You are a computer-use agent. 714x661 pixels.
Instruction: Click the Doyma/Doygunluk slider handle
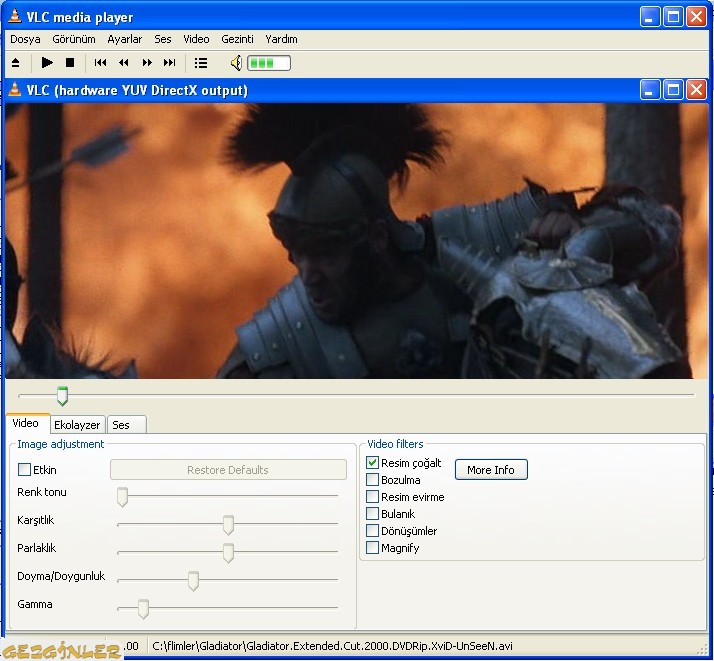coord(193,581)
